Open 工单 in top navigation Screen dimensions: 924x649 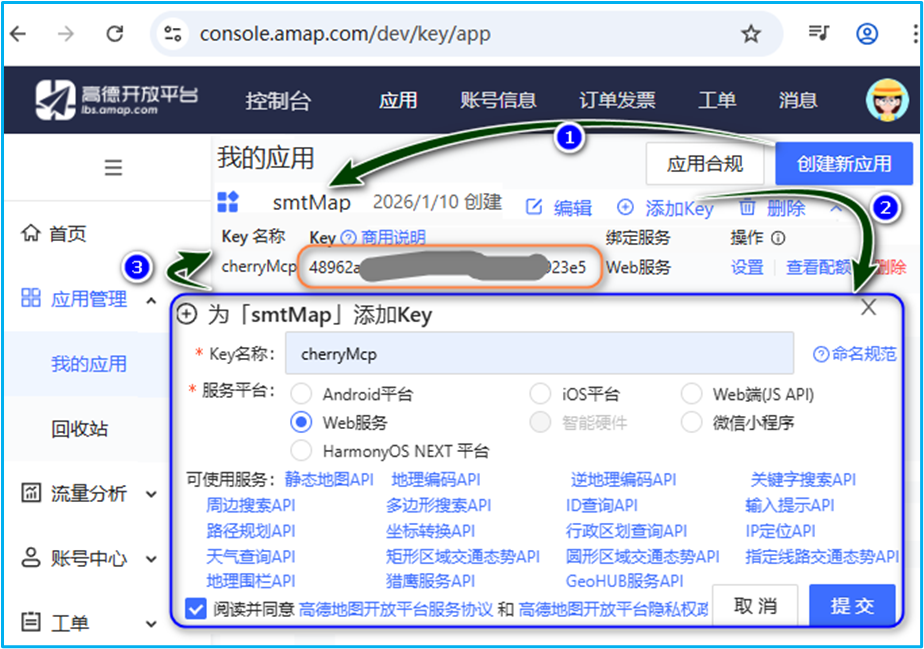tap(717, 100)
